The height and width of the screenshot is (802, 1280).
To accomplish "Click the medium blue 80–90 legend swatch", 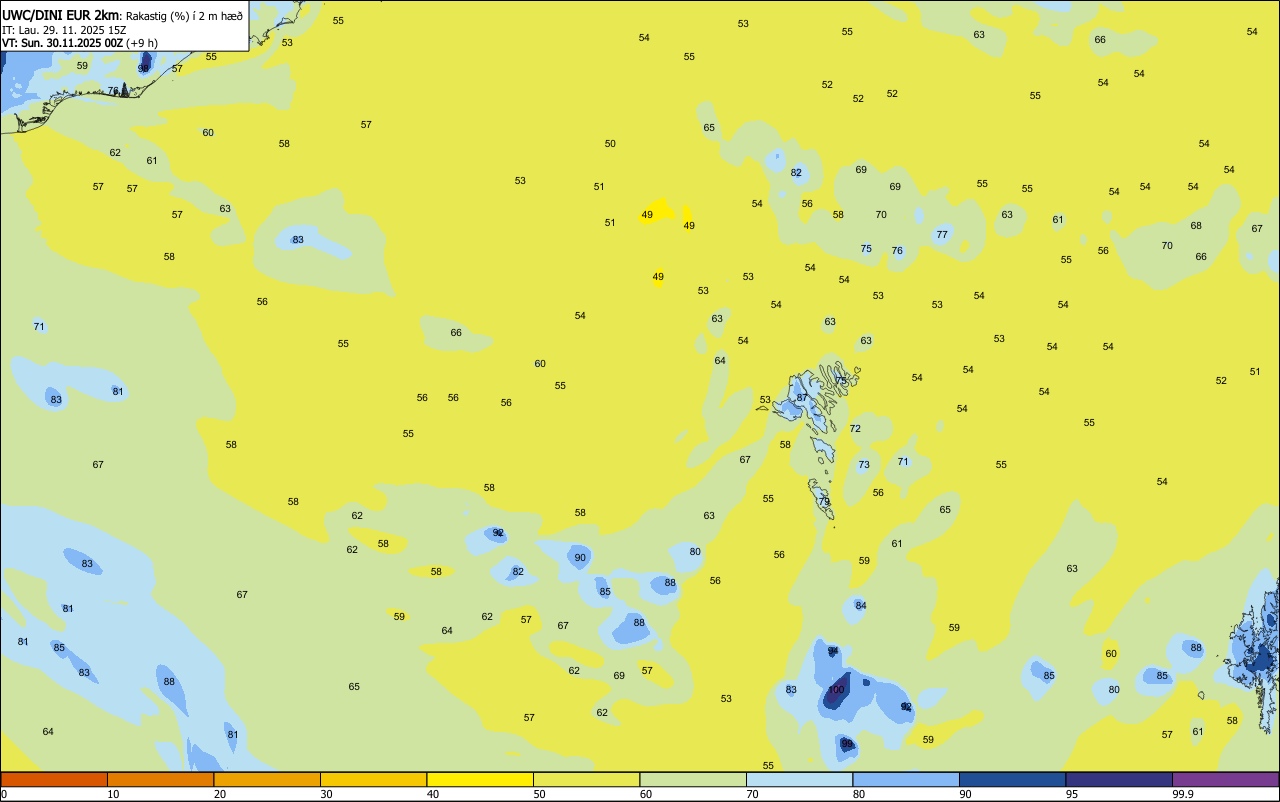I will point(906,779).
